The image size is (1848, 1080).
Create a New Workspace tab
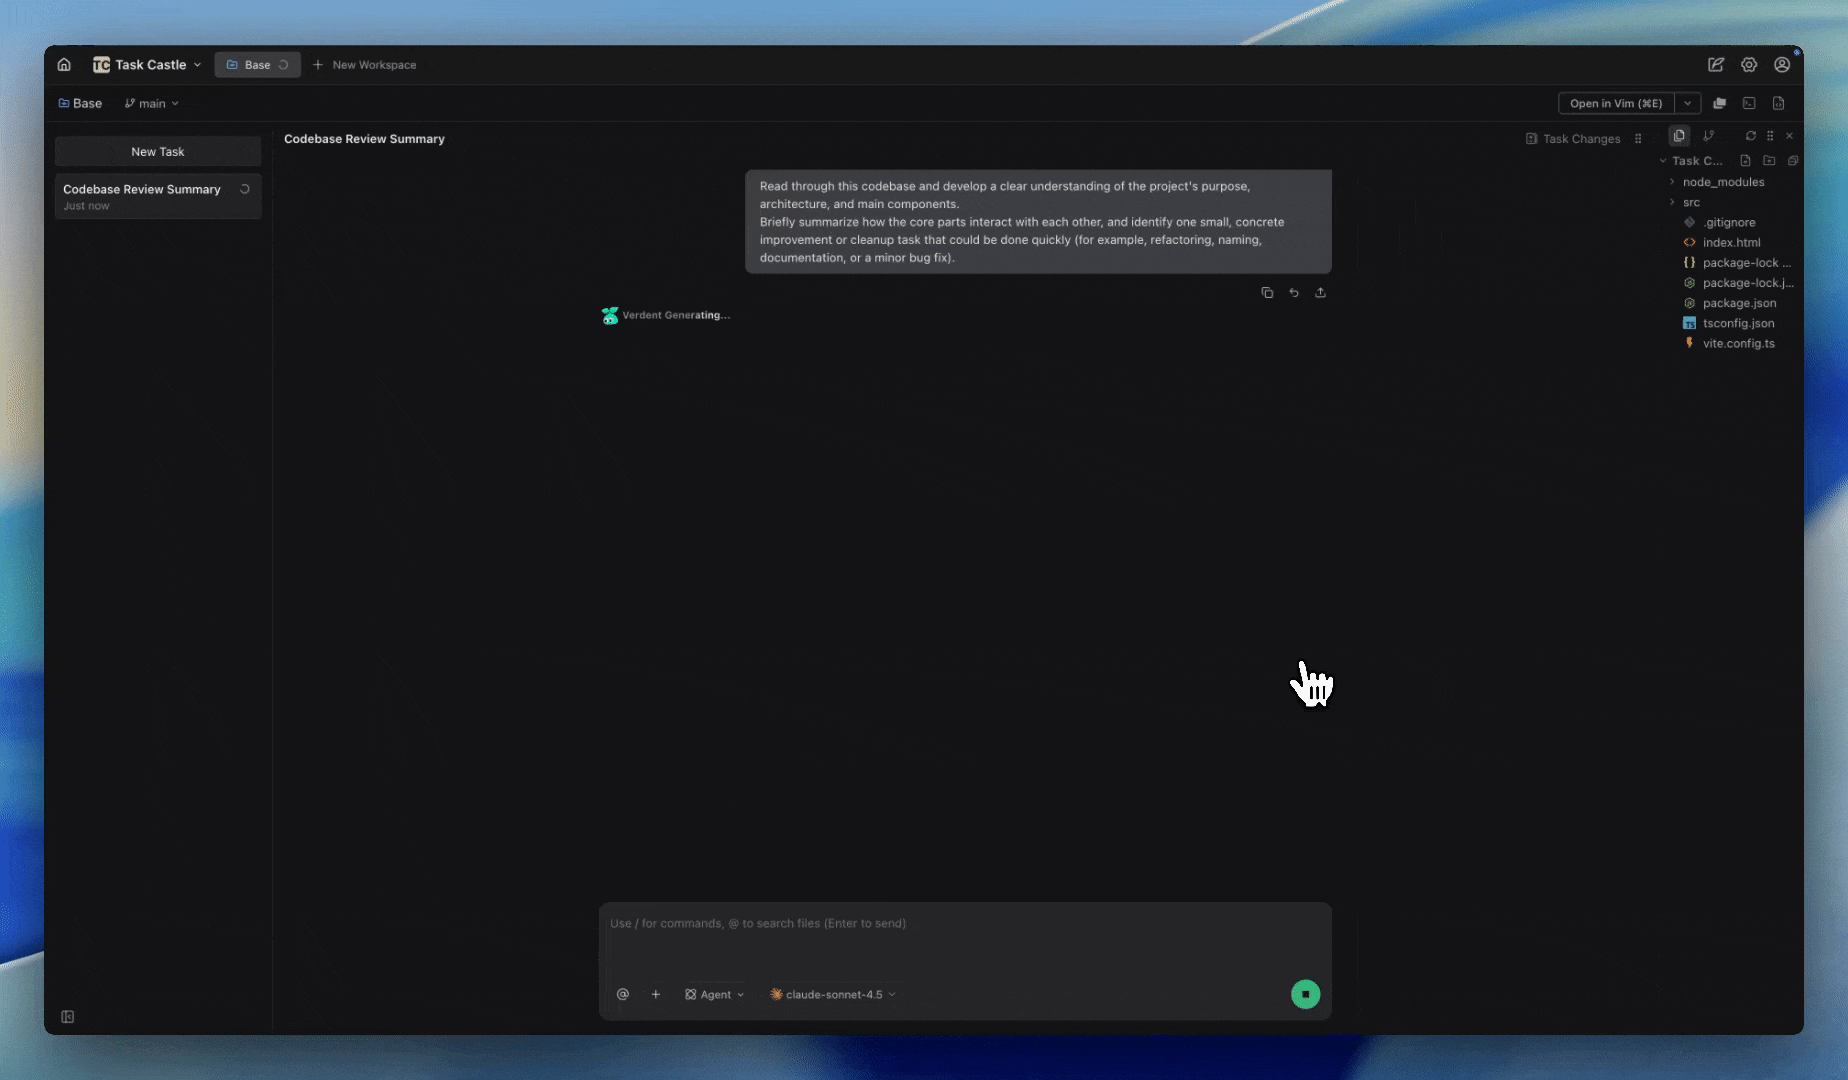364,65
